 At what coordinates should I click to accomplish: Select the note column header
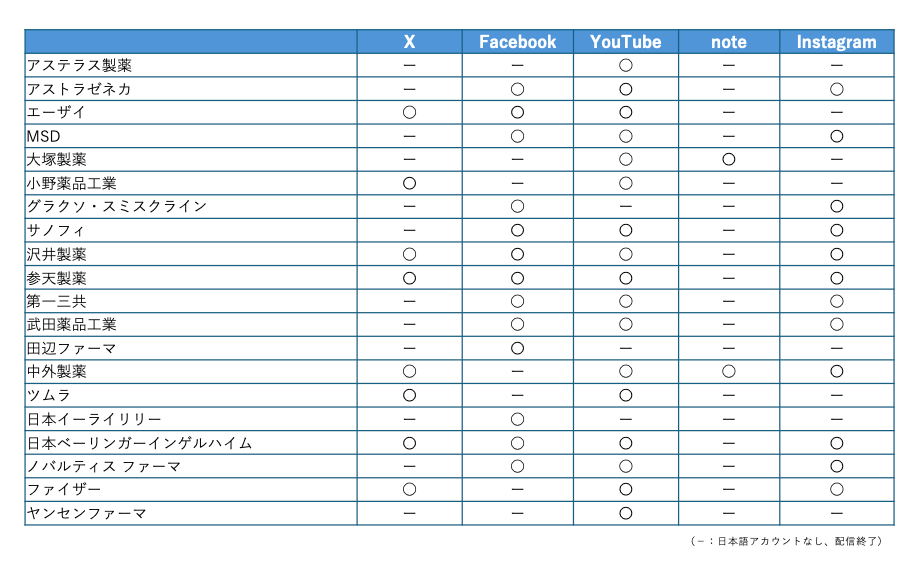point(728,42)
